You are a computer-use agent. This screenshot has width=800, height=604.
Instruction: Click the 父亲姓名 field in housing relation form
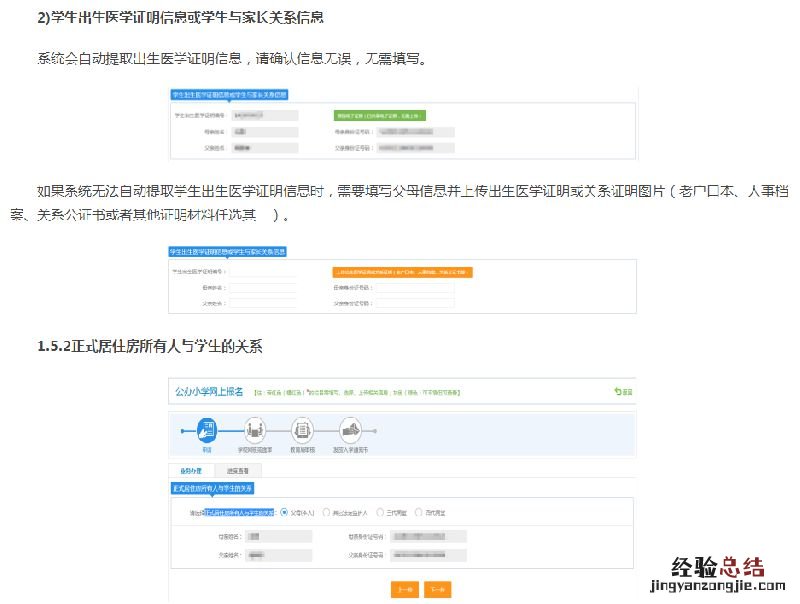pos(279,555)
